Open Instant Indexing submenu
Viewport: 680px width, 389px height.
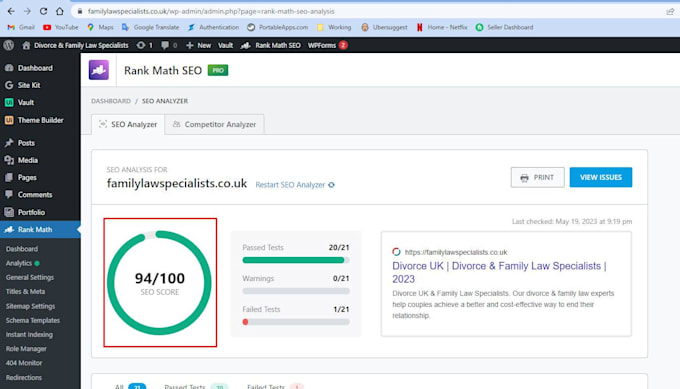[x=29, y=335]
